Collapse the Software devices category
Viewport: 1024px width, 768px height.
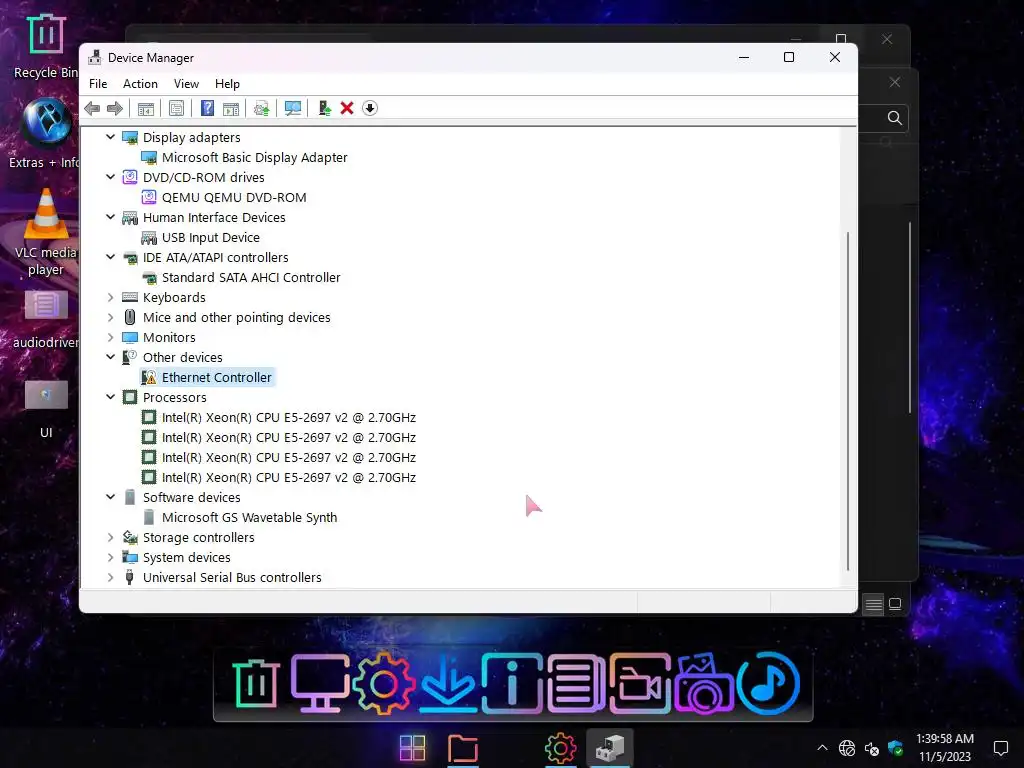click(110, 497)
